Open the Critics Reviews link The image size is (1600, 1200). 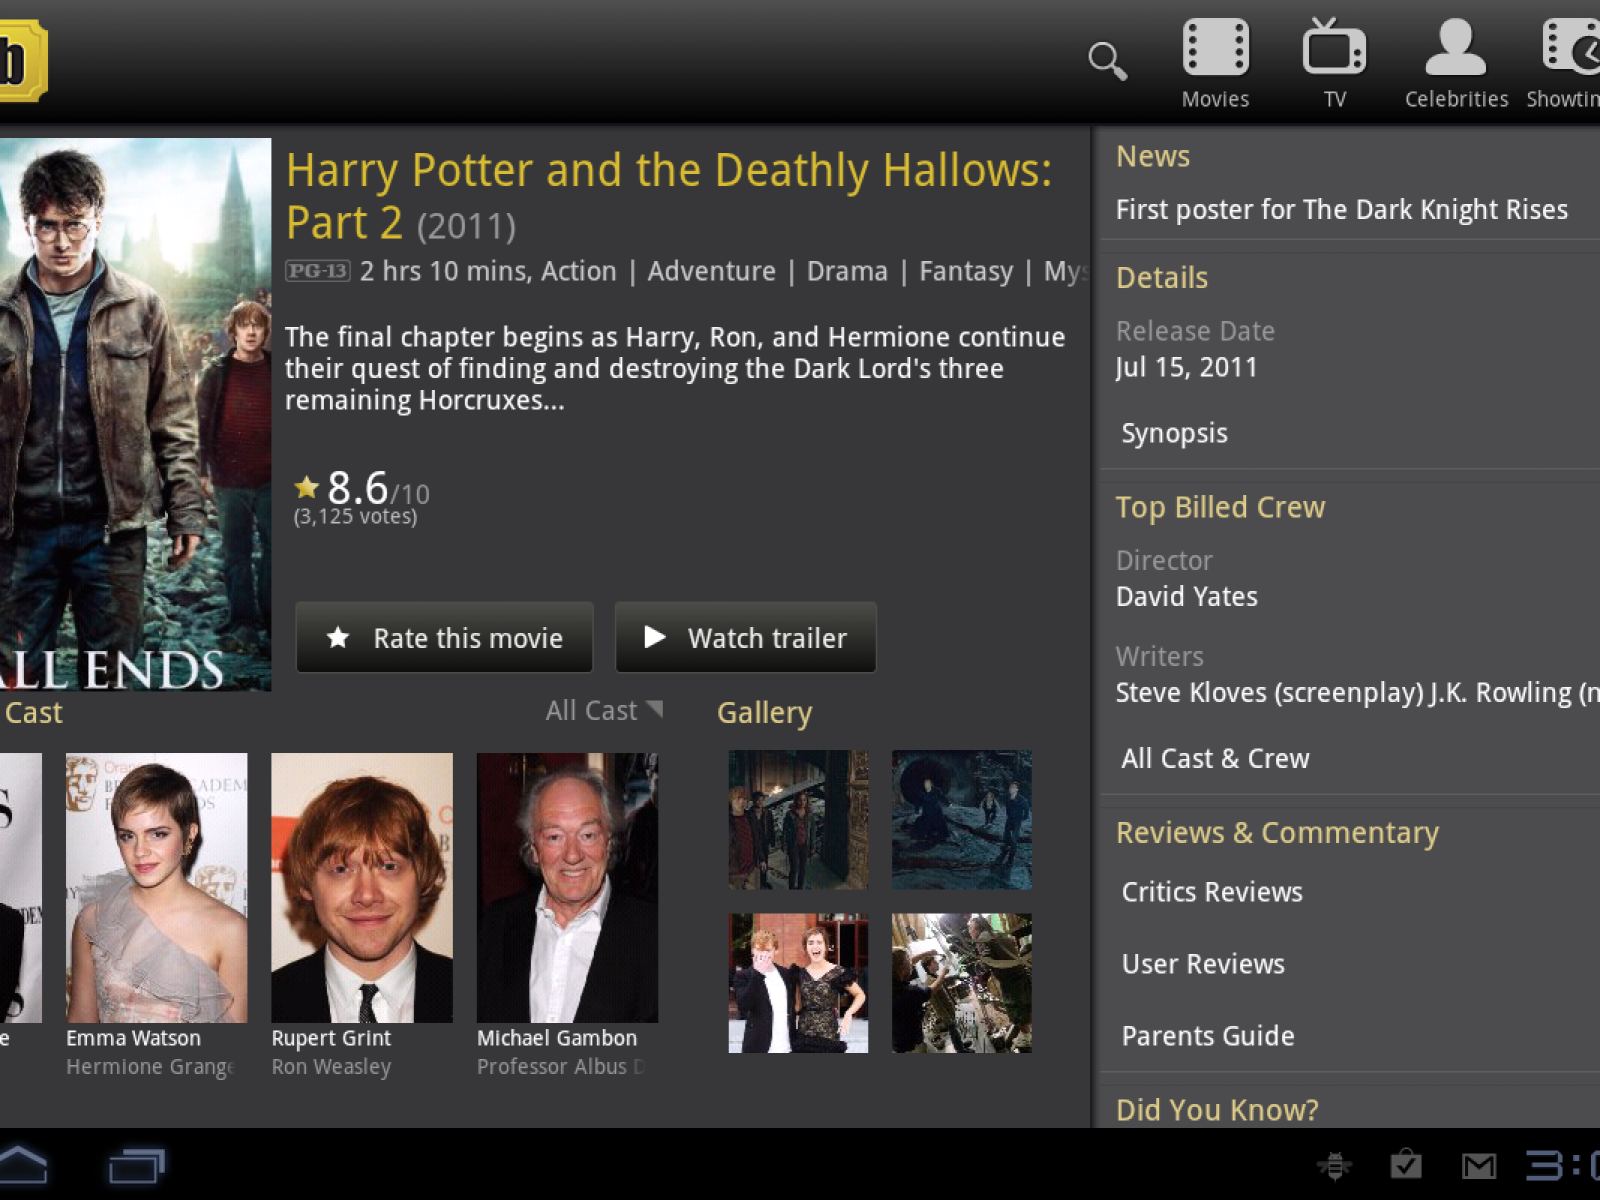tap(1212, 892)
